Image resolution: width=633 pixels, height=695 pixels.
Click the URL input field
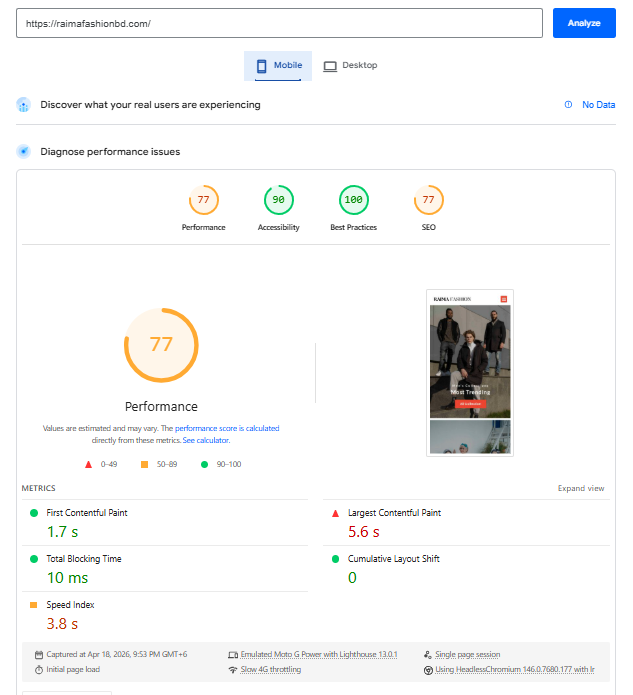pyautogui.click(x=279, y=23)
